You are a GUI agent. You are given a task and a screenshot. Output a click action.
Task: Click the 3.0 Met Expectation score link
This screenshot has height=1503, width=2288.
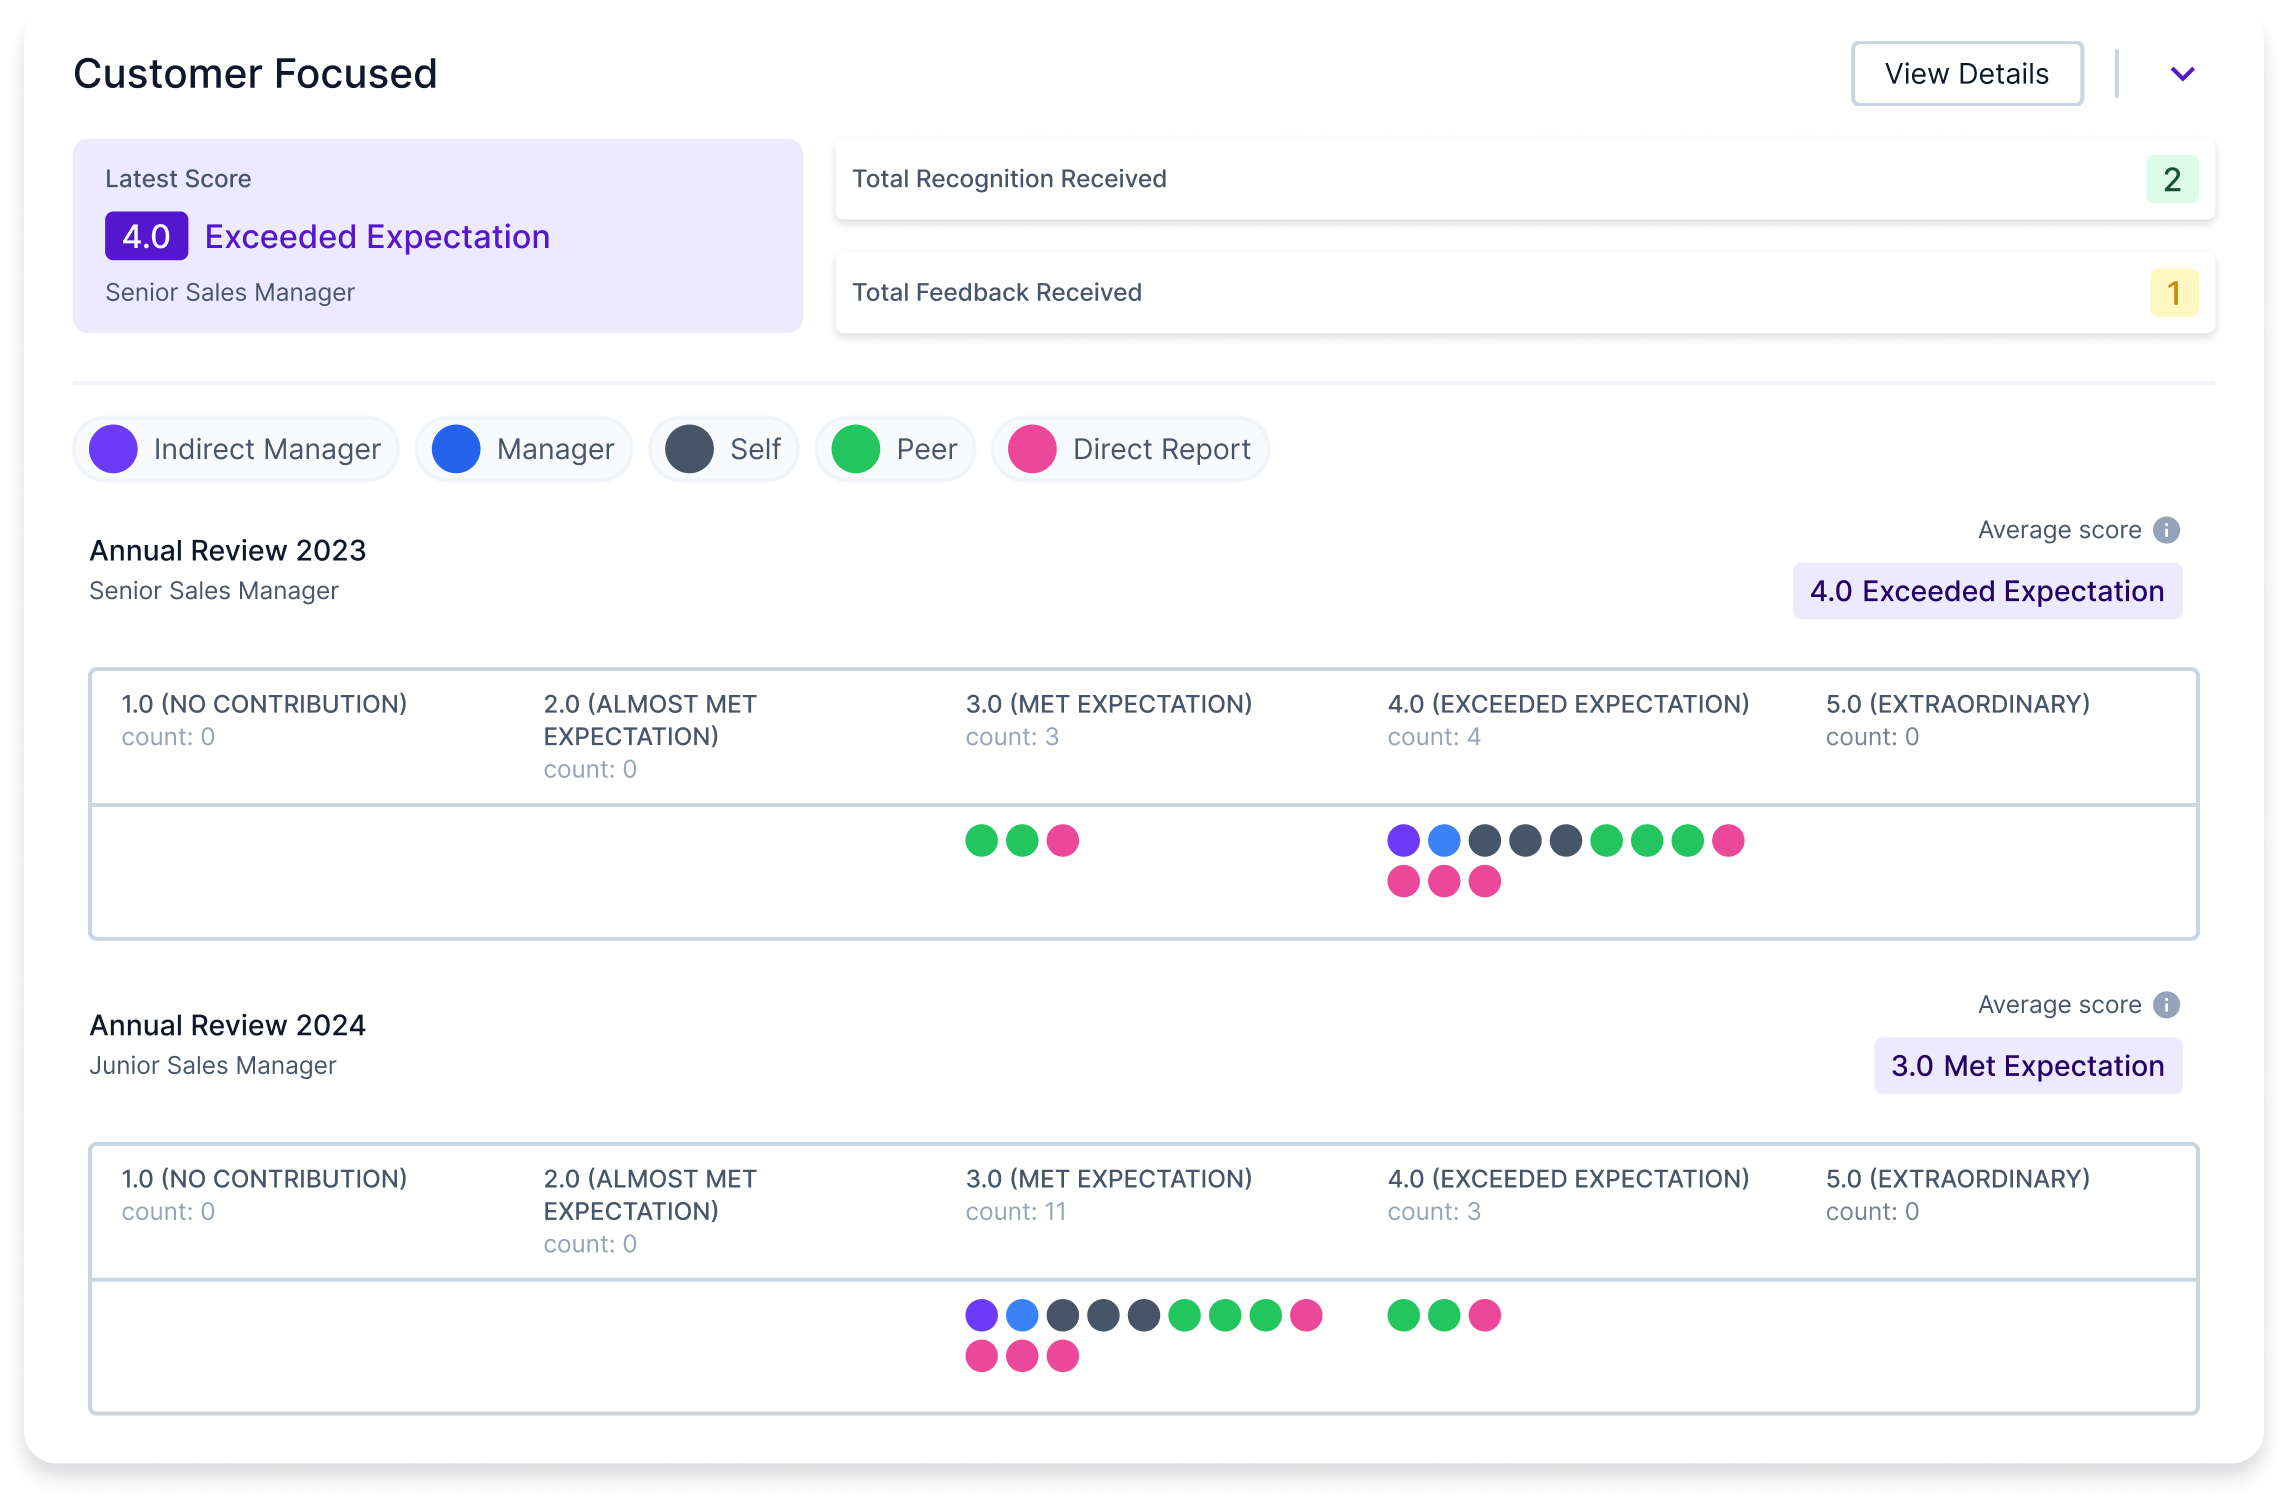coord(2027,1066)
